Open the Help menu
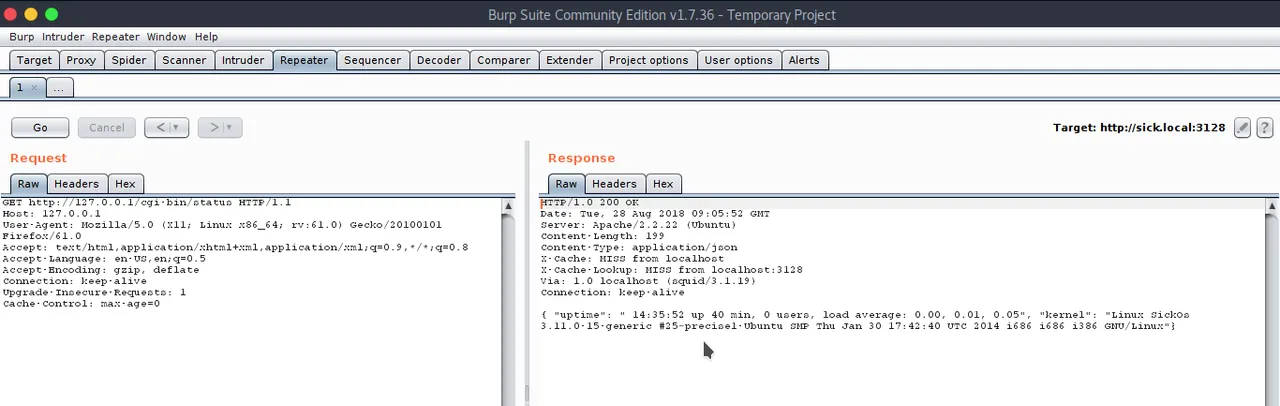The image size is (1280, 406). click(206, 37)
